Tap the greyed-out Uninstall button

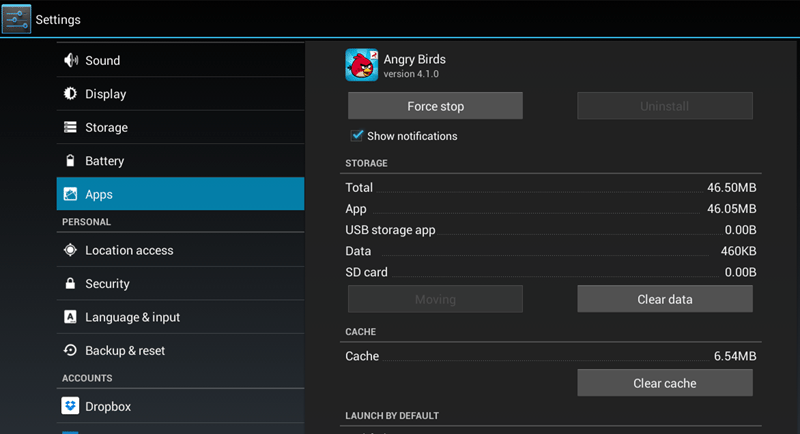tap(665, 106)
